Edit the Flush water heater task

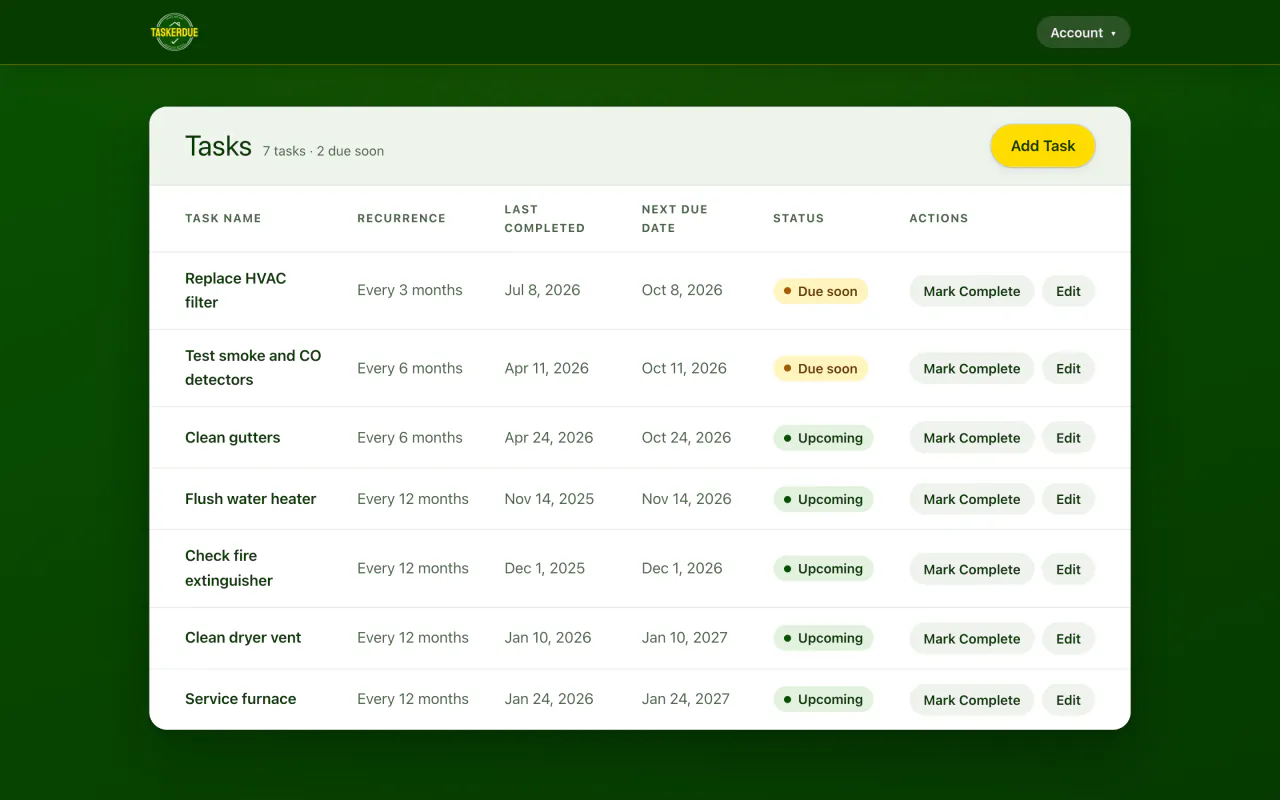click(1068, 499)
